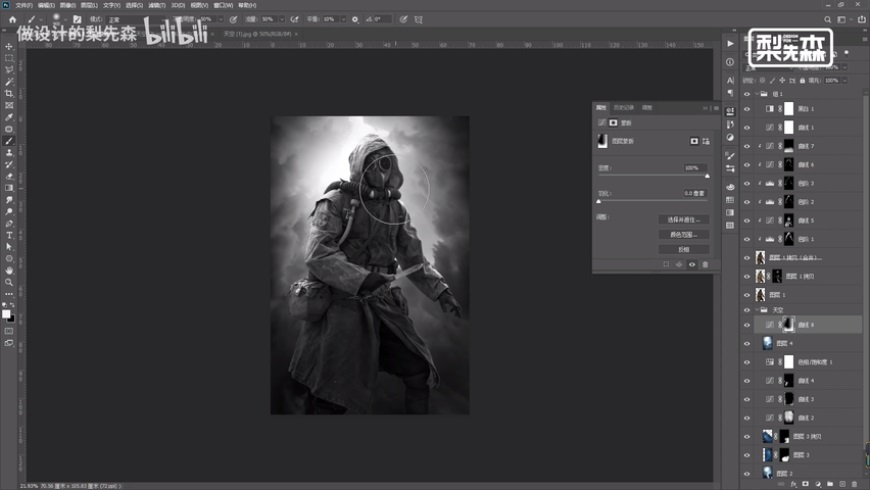Image resolution: width=870 pixels, height=490 pixels.
Task: Open the smoothing 10% dropdown arrow
Action: coord(343,19)
